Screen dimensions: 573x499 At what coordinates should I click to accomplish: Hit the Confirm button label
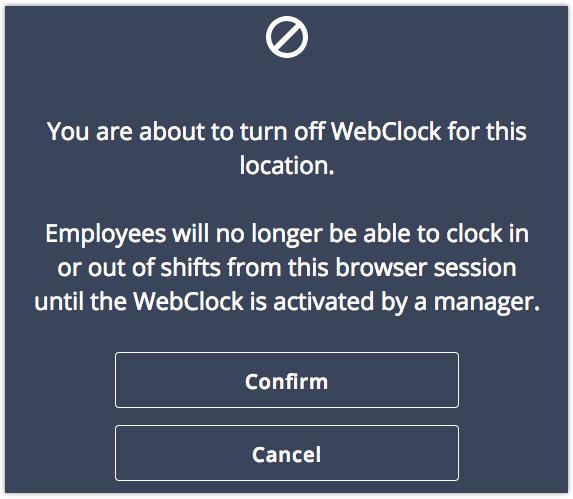point(286,382)
